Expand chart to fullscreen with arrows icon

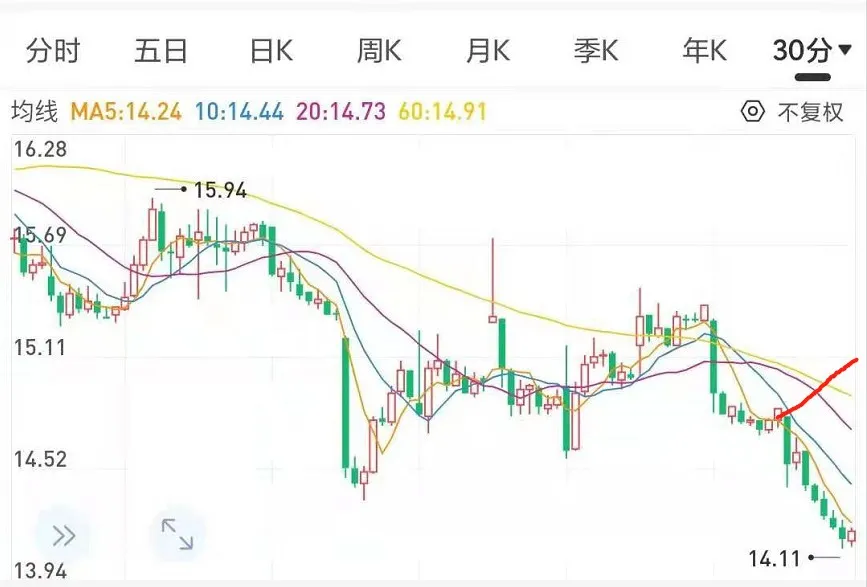click(x=177, y=535)
